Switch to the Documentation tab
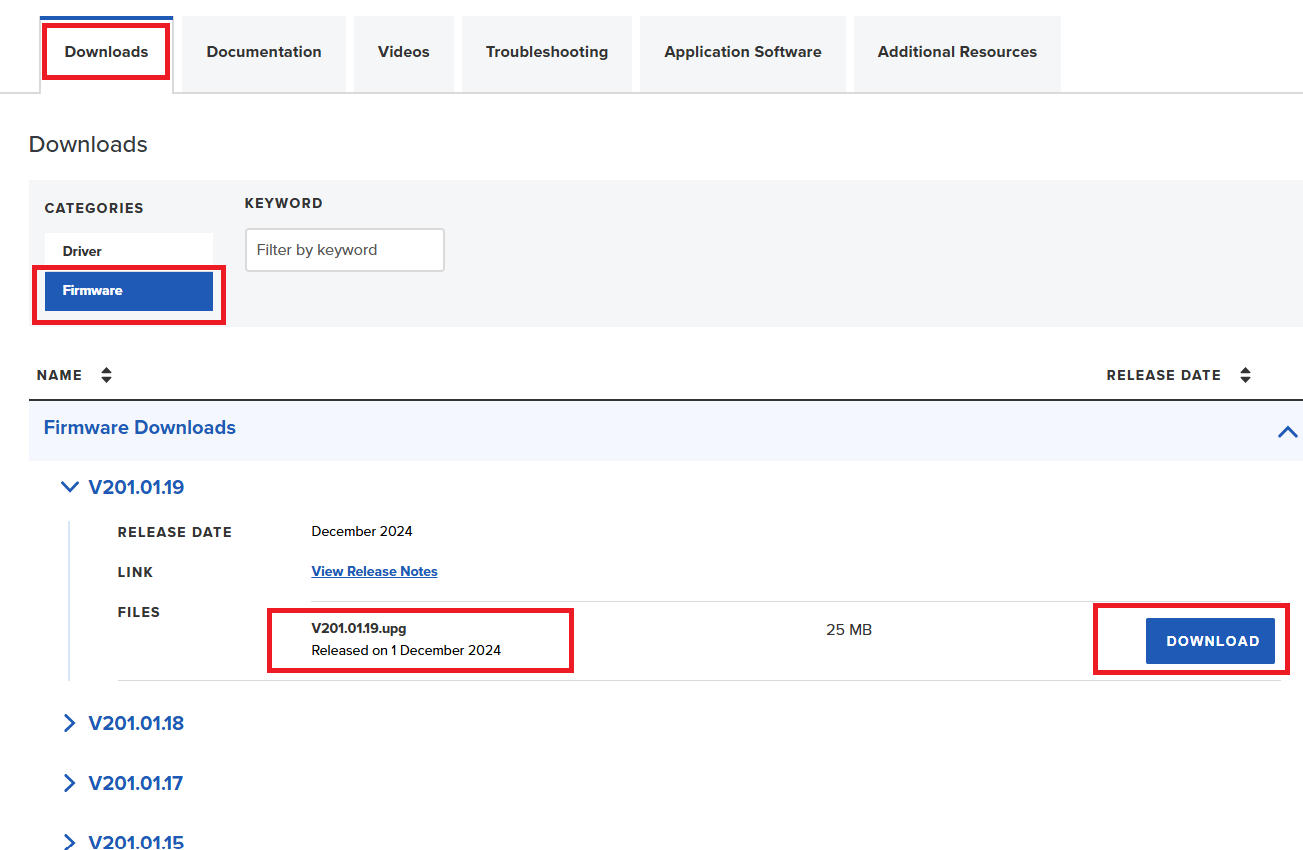1303x850 pixels. (264, 52)
